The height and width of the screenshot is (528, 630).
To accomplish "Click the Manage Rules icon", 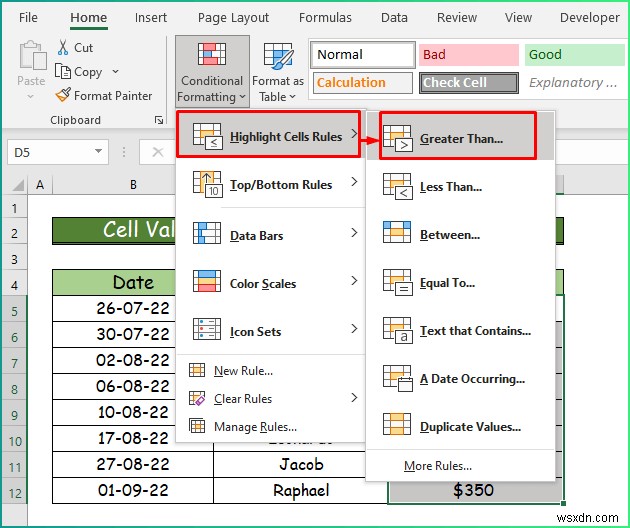I will click(197, 426).
